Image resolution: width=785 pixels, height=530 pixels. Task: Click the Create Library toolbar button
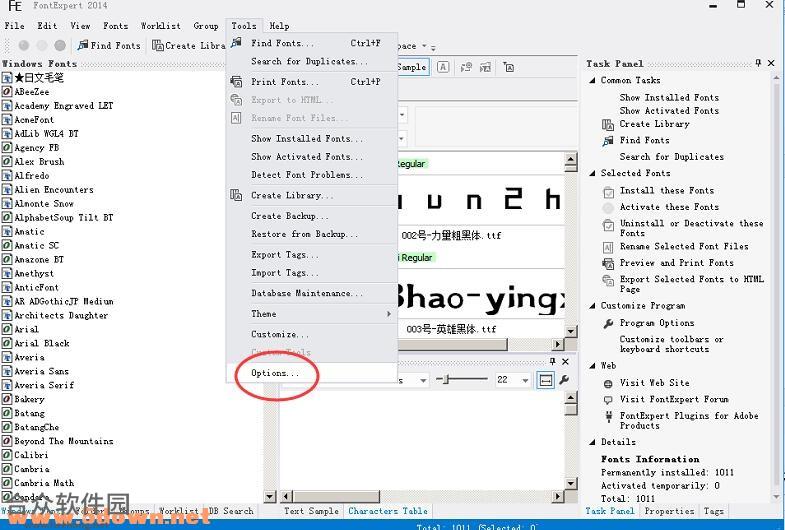189,46
